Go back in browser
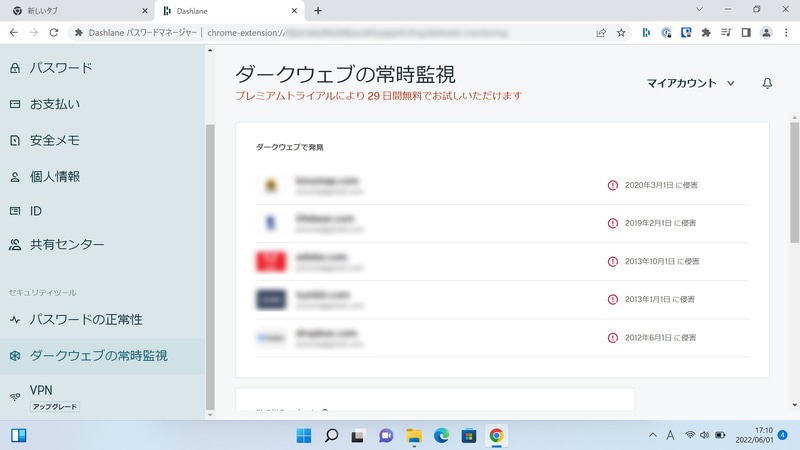This screenshot has width=800, height=450. click(x=14, y=33)
